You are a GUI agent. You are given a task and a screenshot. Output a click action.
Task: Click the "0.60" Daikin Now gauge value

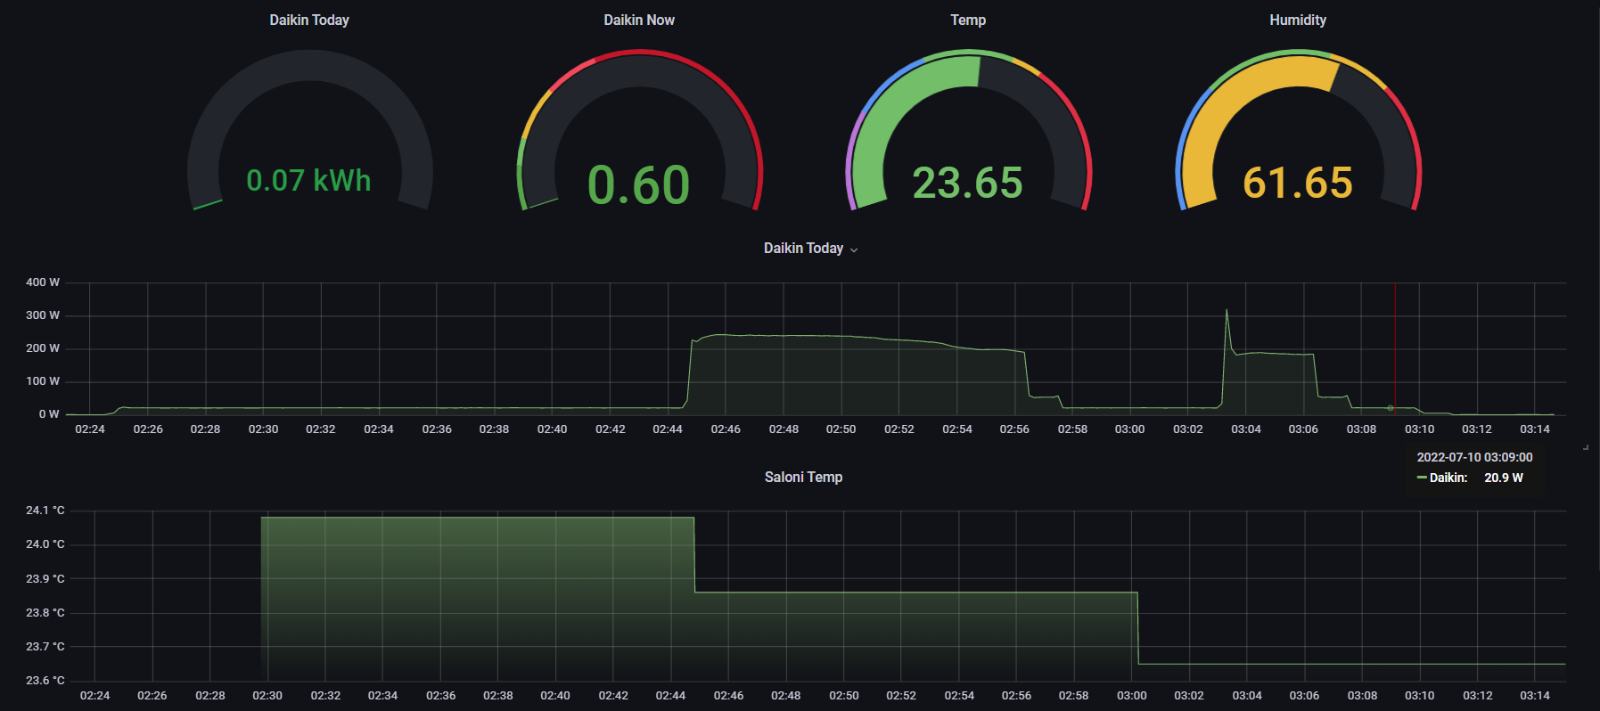tap(639, 185)
